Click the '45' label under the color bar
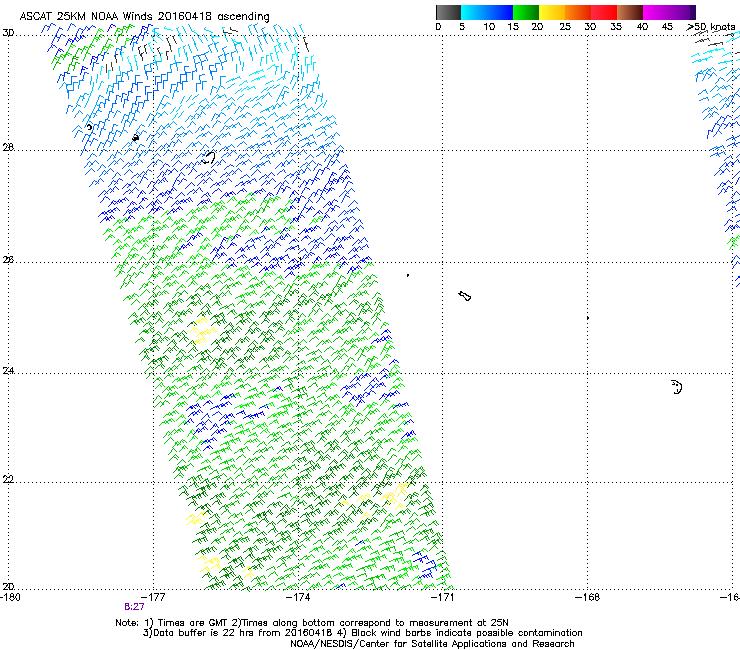Viewport: 740px width, 650px height. [667, 27]
